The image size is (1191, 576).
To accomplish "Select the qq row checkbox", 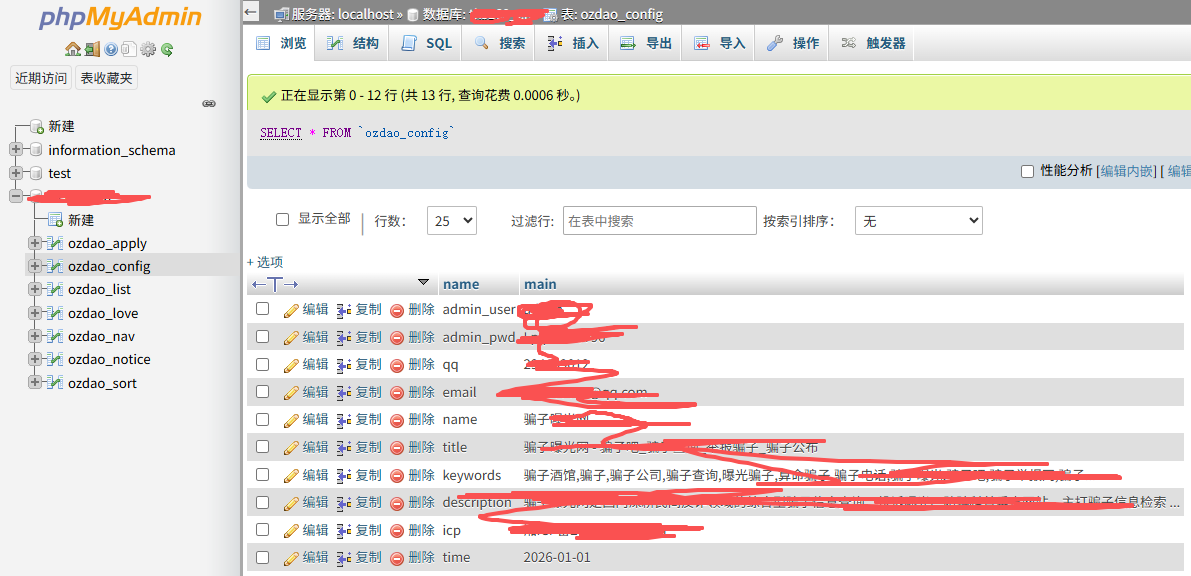I will coord(262,364).
